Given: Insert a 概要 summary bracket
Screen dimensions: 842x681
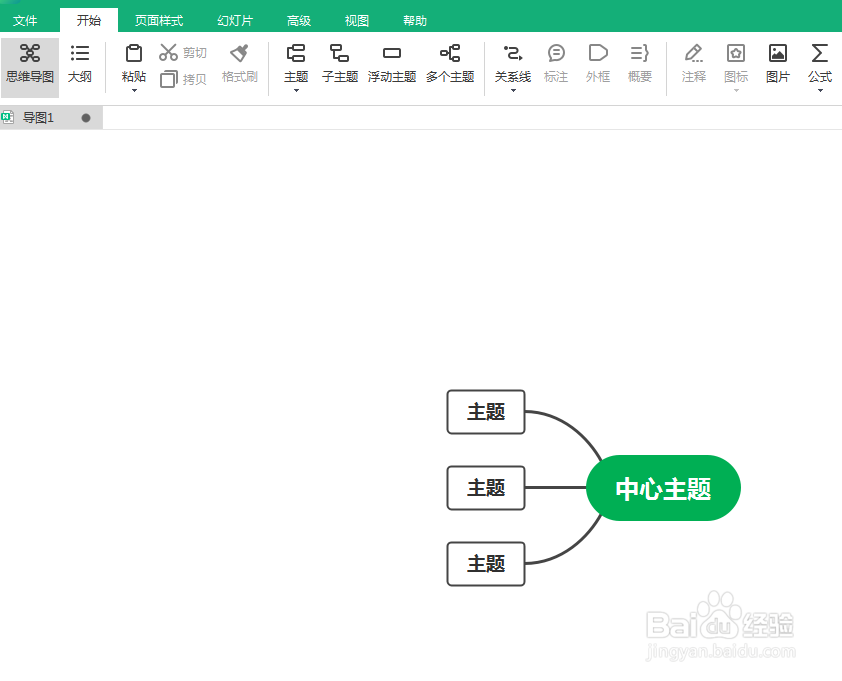Looking at the screenshot, I should point(640,64).
